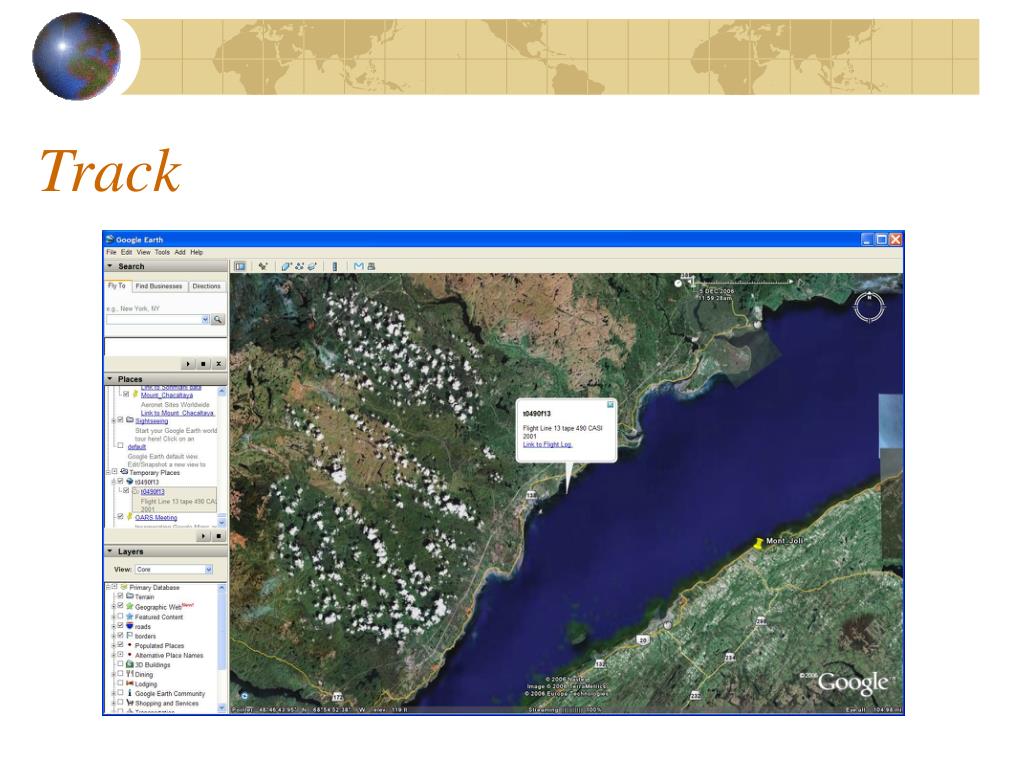The width and height of the screenshot is (1024, 768).
Task: Click the Lodging bed icon
Action: pos(129,684)
